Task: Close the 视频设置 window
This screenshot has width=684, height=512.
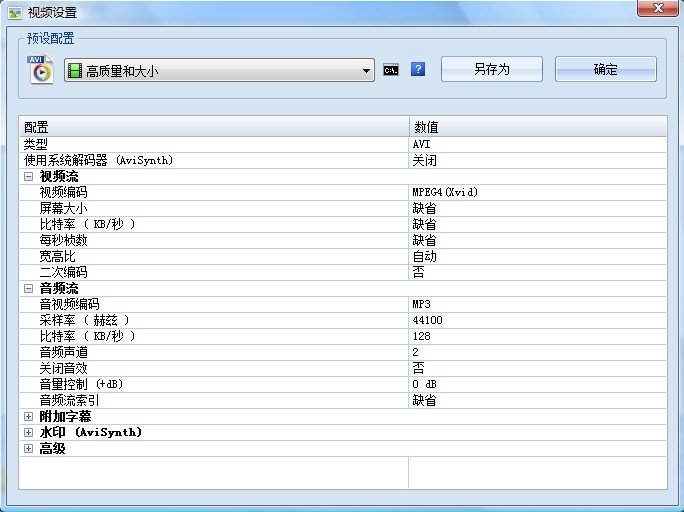Action: point(658,8)
